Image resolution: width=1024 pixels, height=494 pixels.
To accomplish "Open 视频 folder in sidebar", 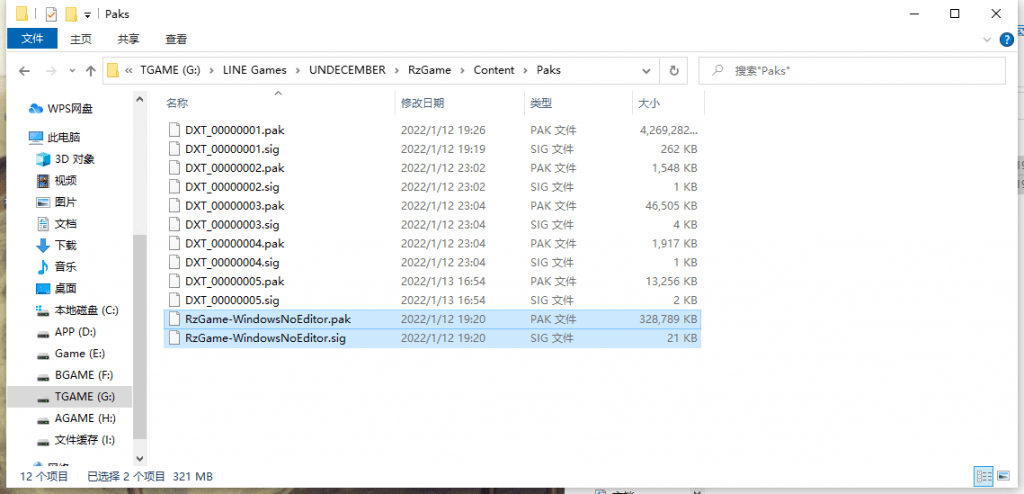I will [x=65, y=180].
